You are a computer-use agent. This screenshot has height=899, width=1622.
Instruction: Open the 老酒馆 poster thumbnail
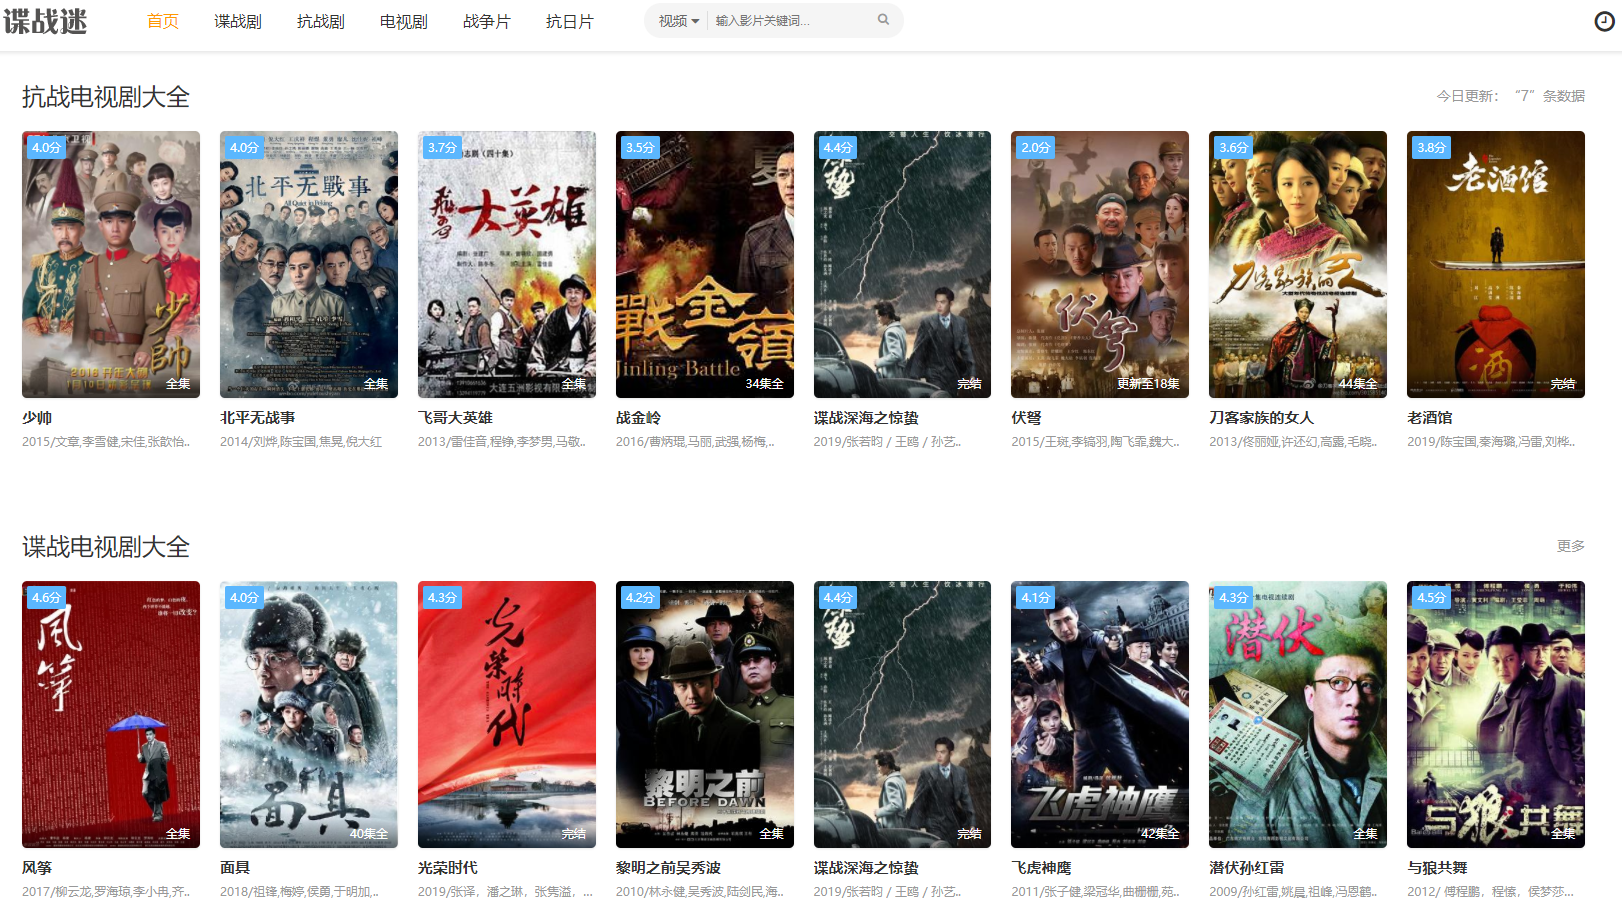coord(1496,264)
